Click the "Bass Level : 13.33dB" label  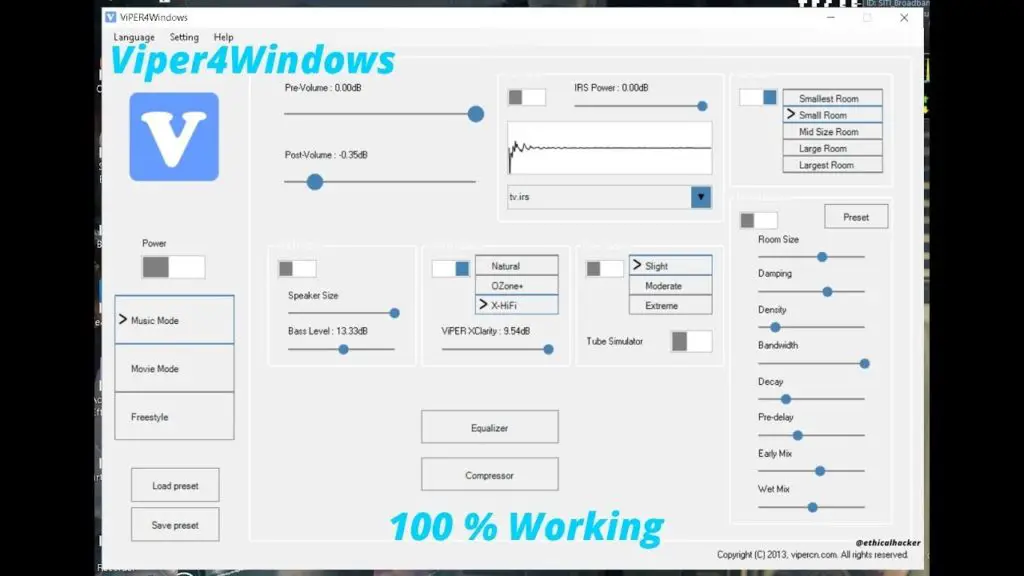pos(328,331)
